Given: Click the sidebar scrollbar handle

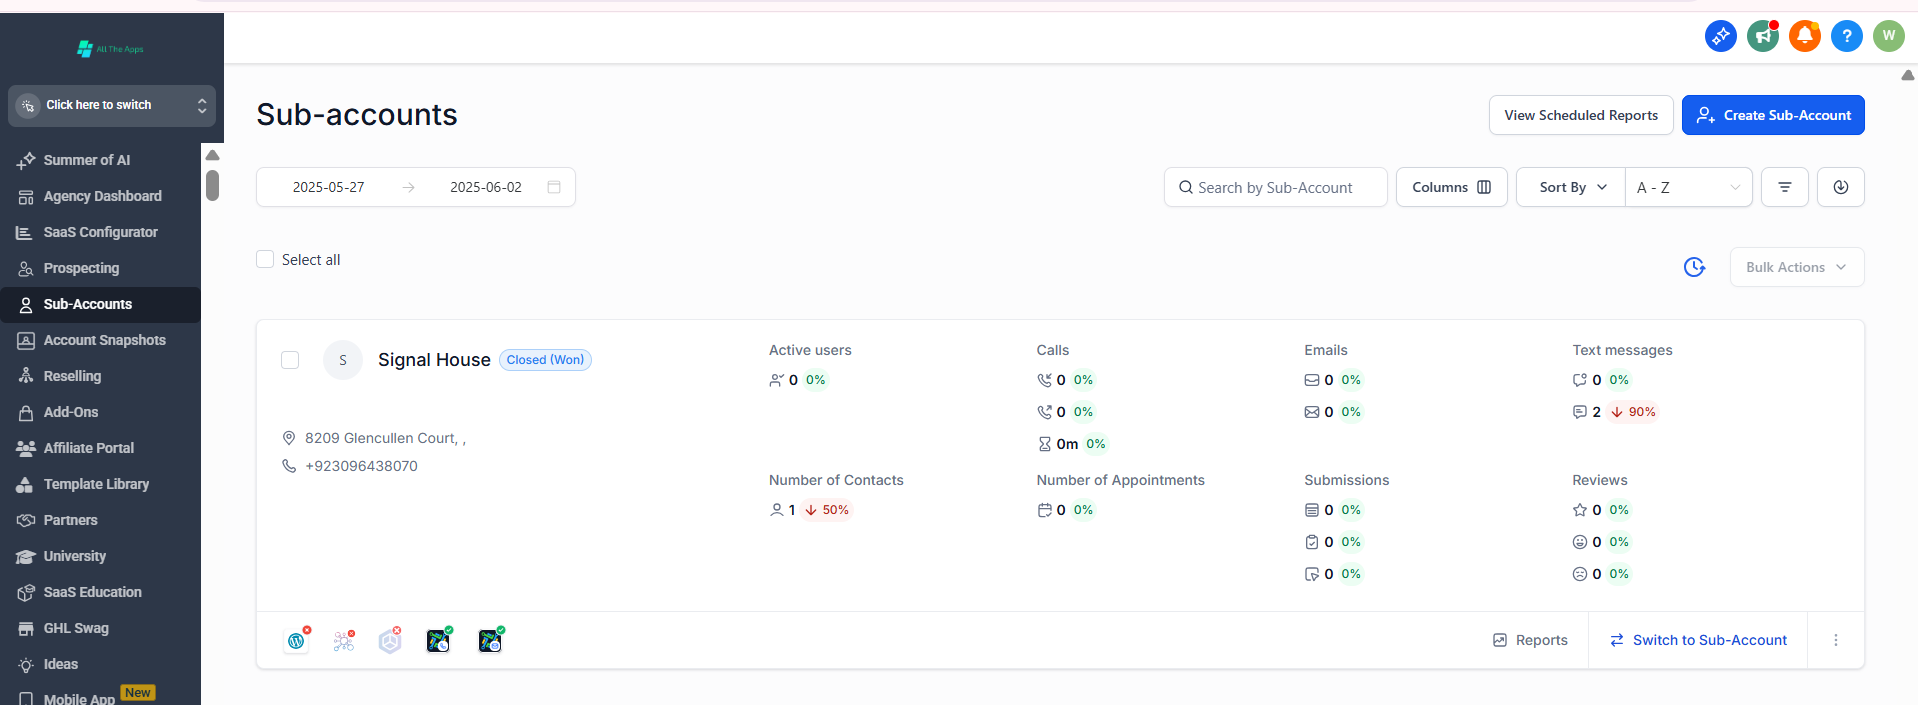Looking at the screenshot, I should point(212,185).
